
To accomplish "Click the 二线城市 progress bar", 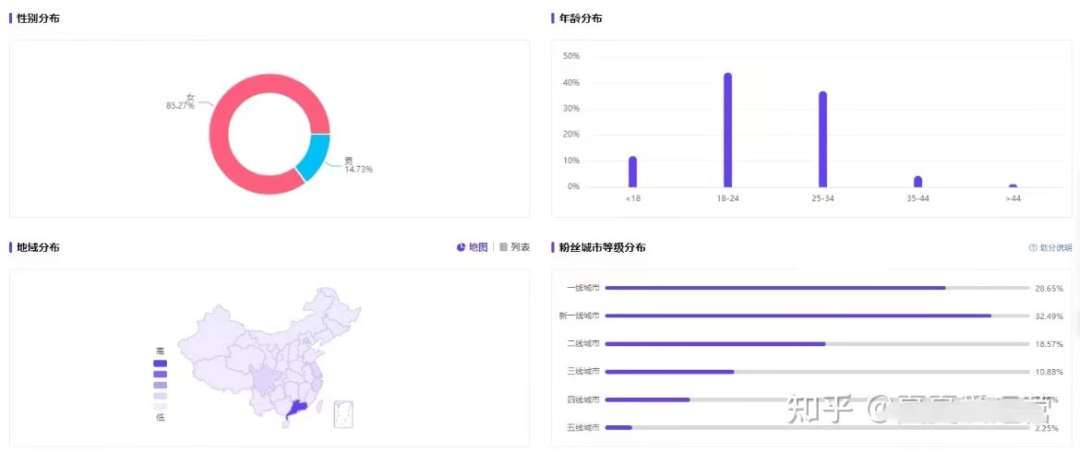I will 817,344.
